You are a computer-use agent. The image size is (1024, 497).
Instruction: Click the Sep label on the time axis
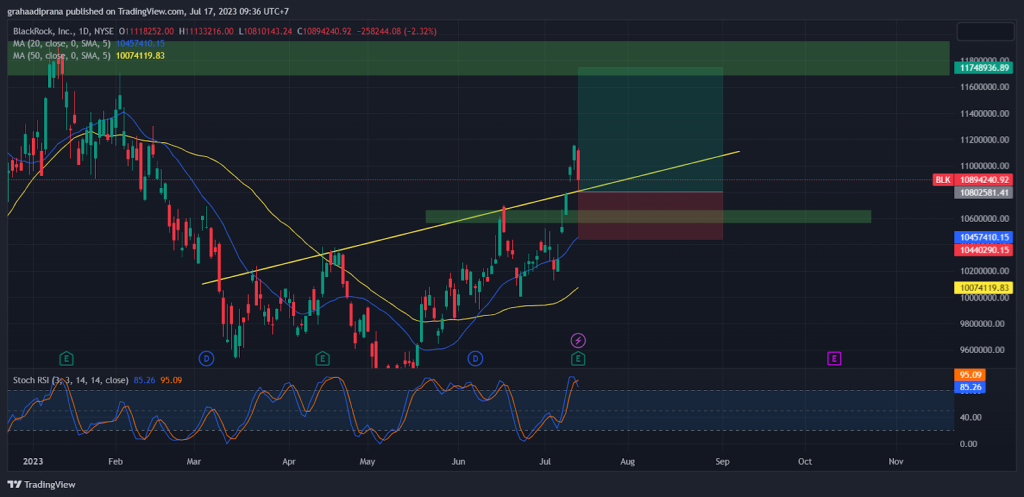pyautogui.click(x=722, y=462)
